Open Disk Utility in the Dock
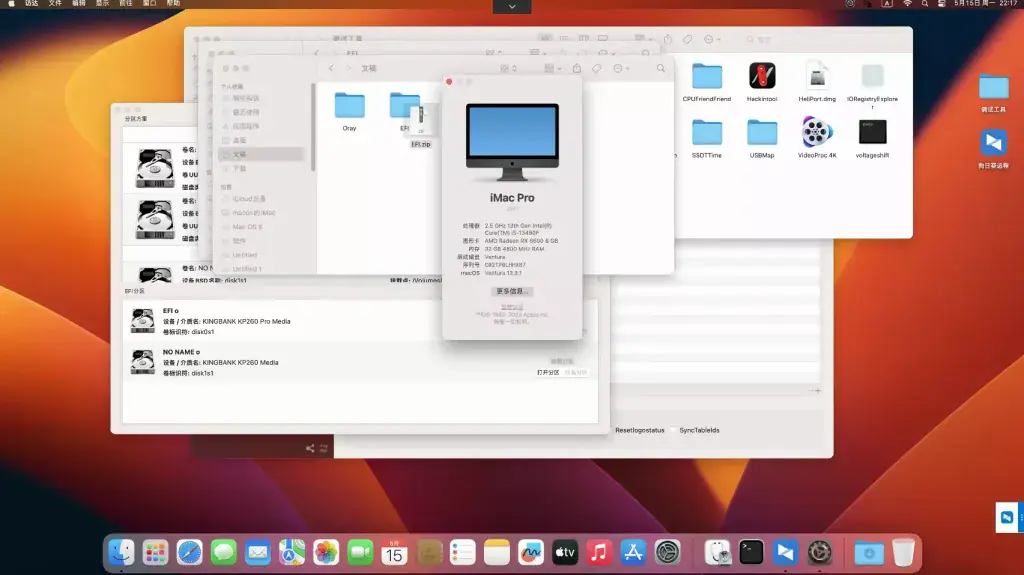The height and width of the screenshot is (575, 1024). pyautogui.click(x=717, y=553)
